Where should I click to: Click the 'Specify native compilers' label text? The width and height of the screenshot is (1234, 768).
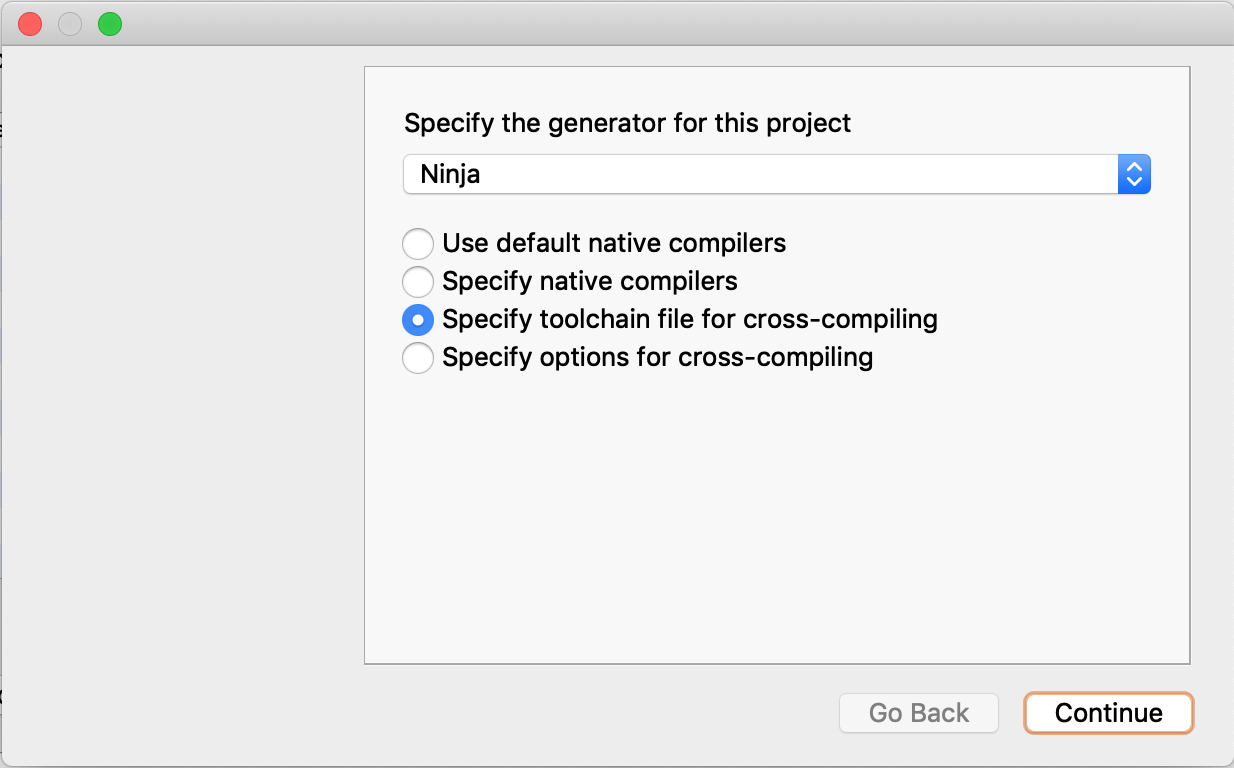(x=590, y=281)
